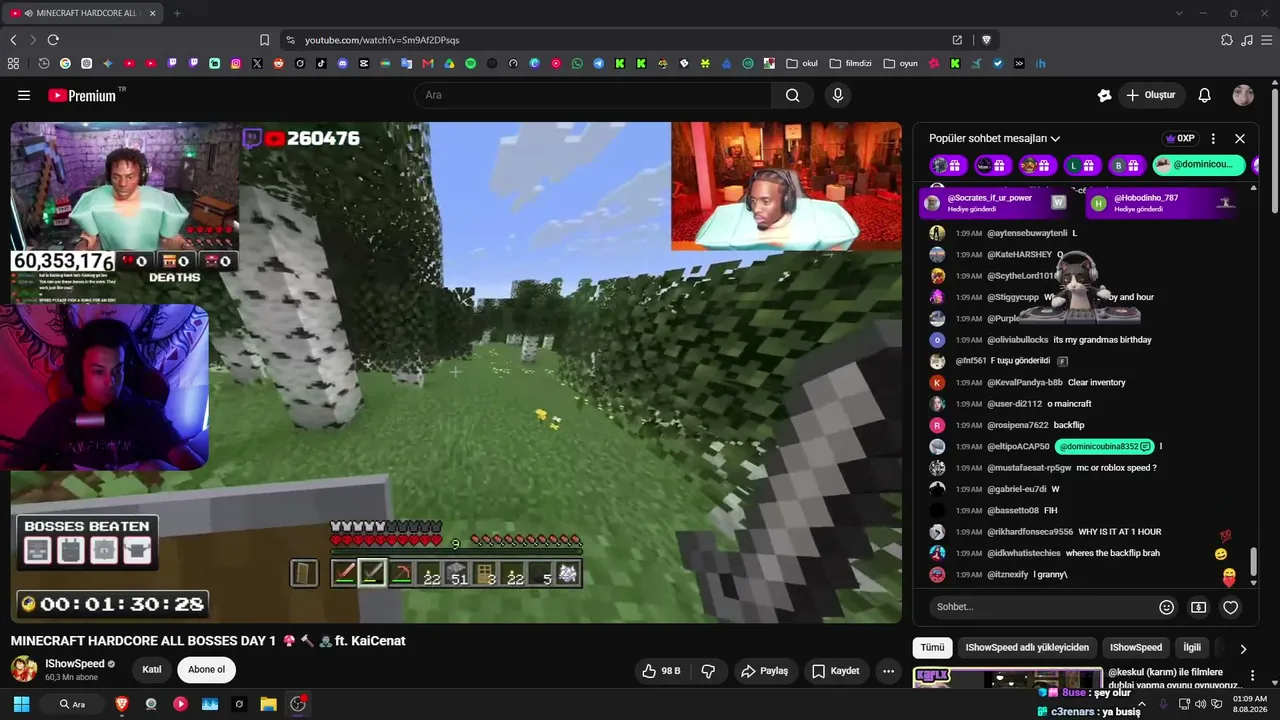The height and width of the screenshot is (720, 1280).
Task: Open the account avatar menu
Action: coord(1243,95)
